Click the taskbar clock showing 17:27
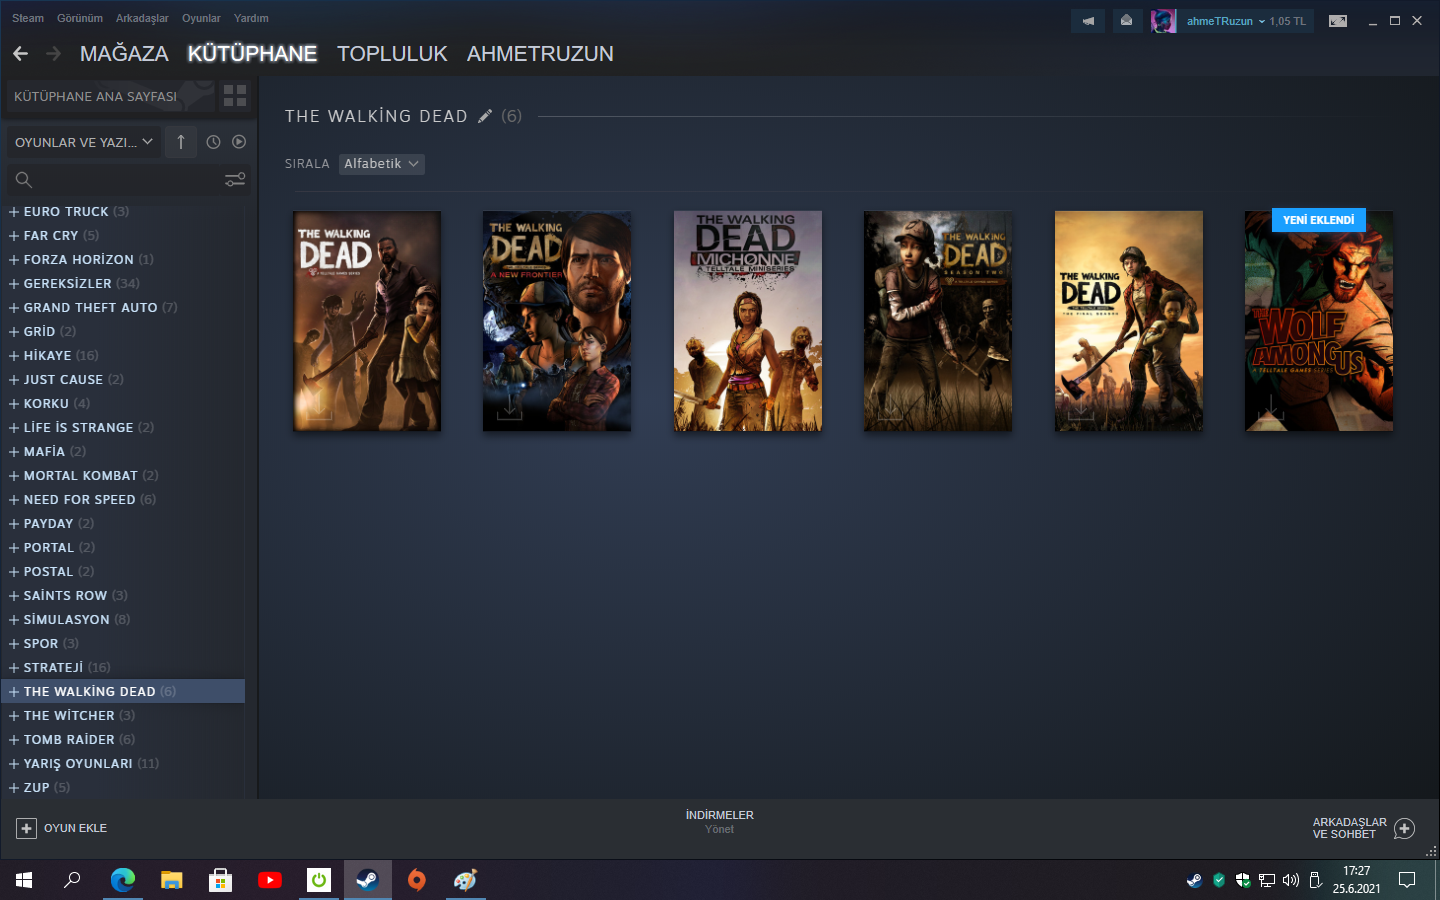This screenshot has width=1440, height=900. pyautogui.click(x=1356, y=880)
